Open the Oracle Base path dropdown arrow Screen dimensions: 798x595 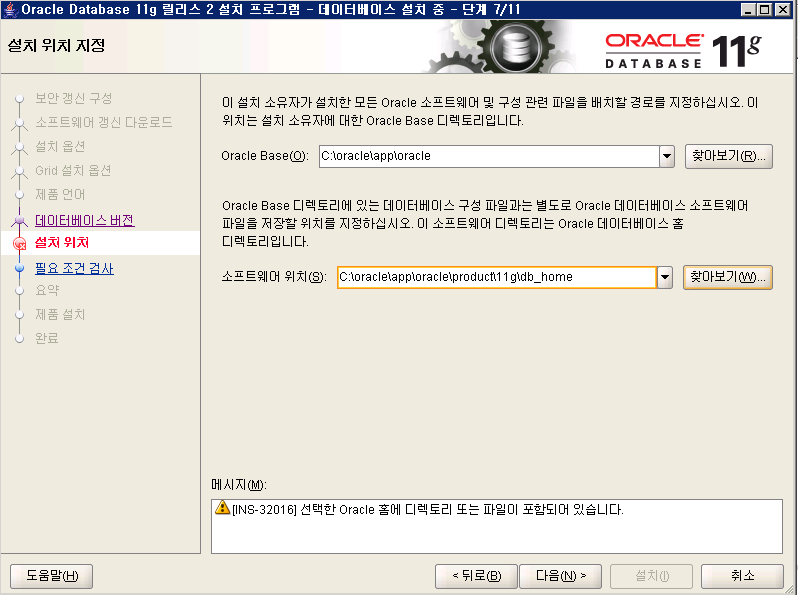click(x=667, y=156)
